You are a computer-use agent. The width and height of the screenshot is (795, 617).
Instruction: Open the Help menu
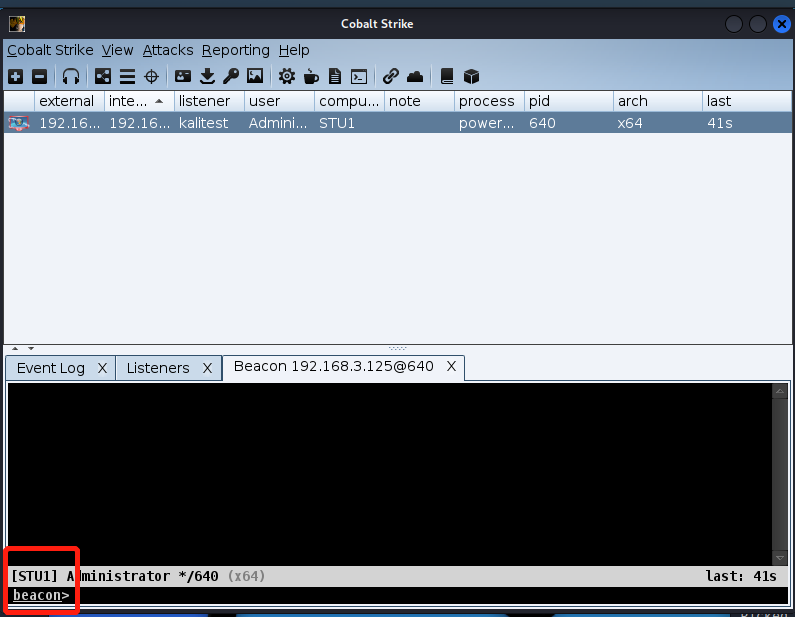tap(294, 50)
